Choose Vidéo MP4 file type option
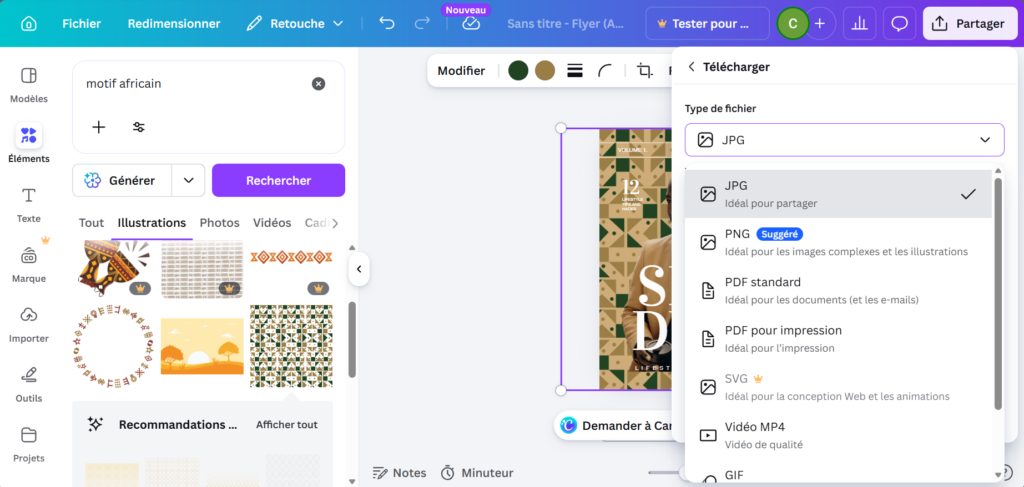 pos(839,435)
